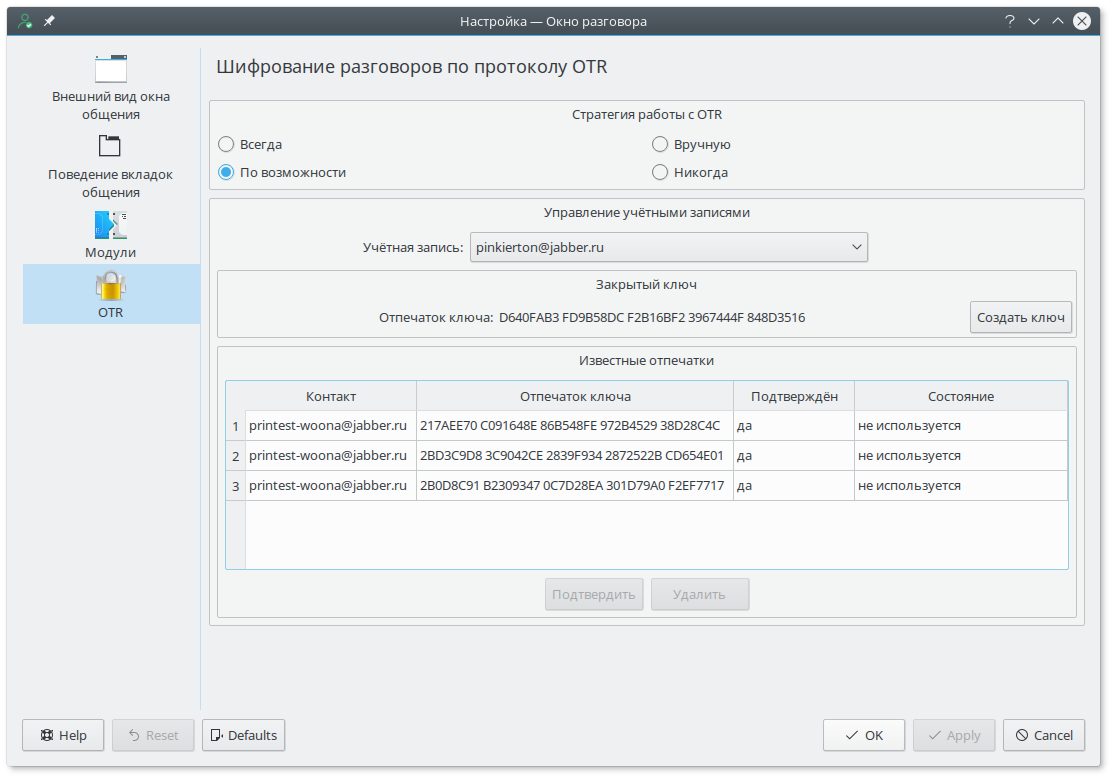Confirm with the OK button
Viewport: 1113px width, 779px height.
coord(864,735)
